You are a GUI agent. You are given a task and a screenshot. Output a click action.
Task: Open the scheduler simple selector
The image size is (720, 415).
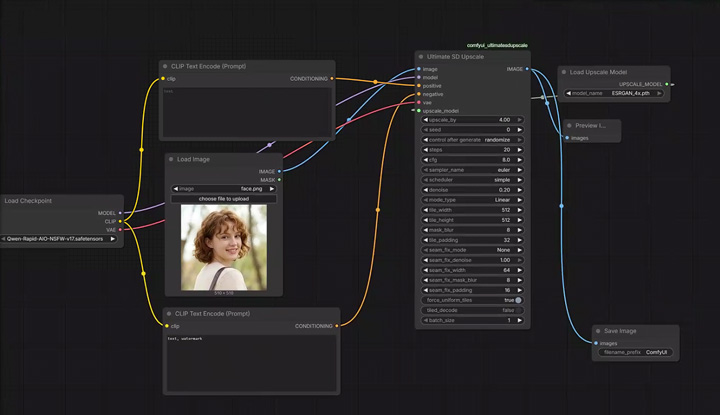472,180
